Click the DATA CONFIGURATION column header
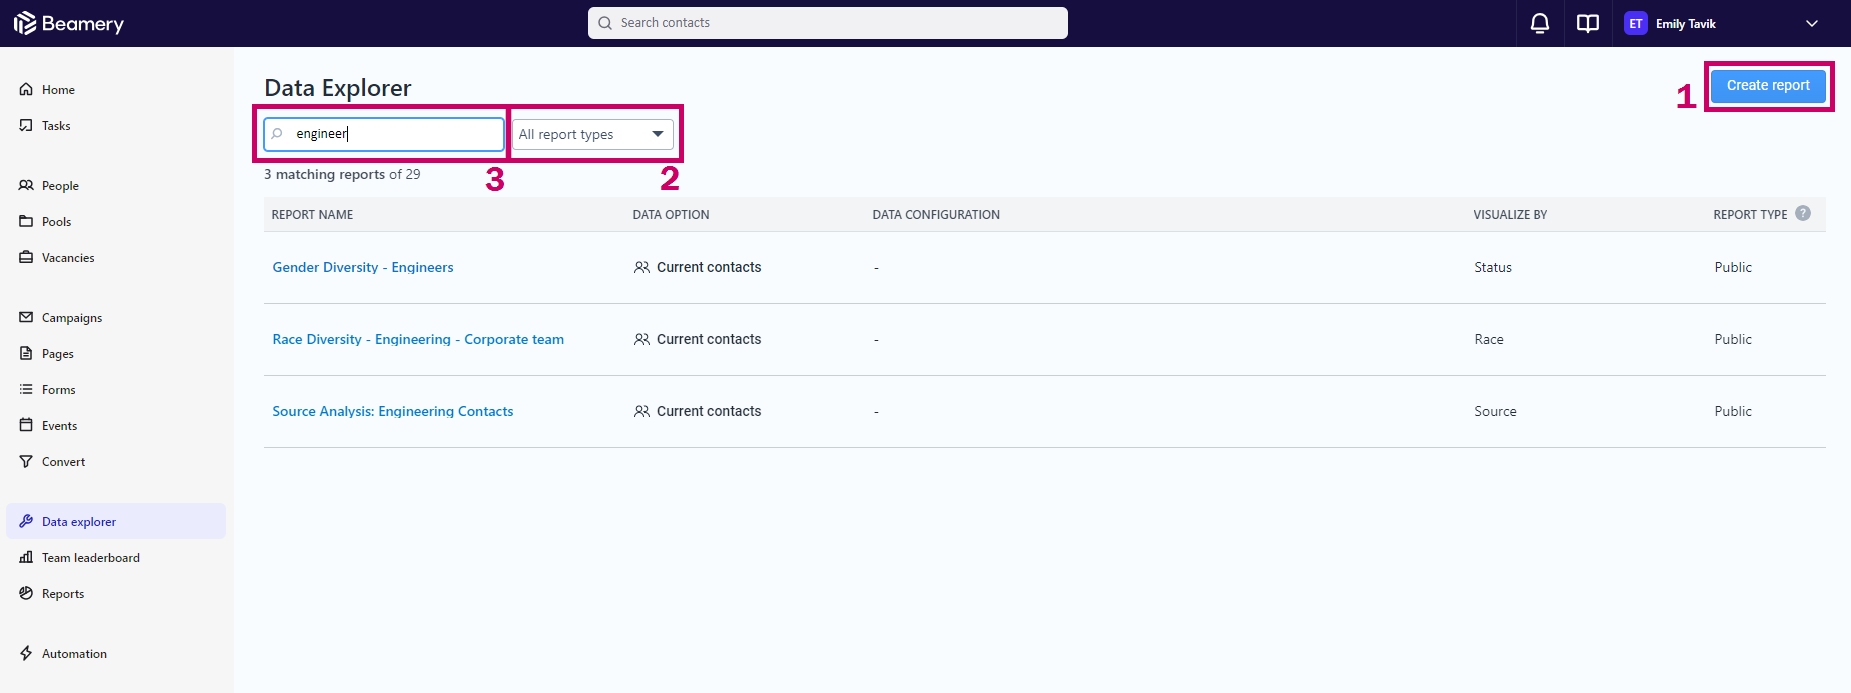This screenshot has height=693, width=1851. (x=936, y=214)
